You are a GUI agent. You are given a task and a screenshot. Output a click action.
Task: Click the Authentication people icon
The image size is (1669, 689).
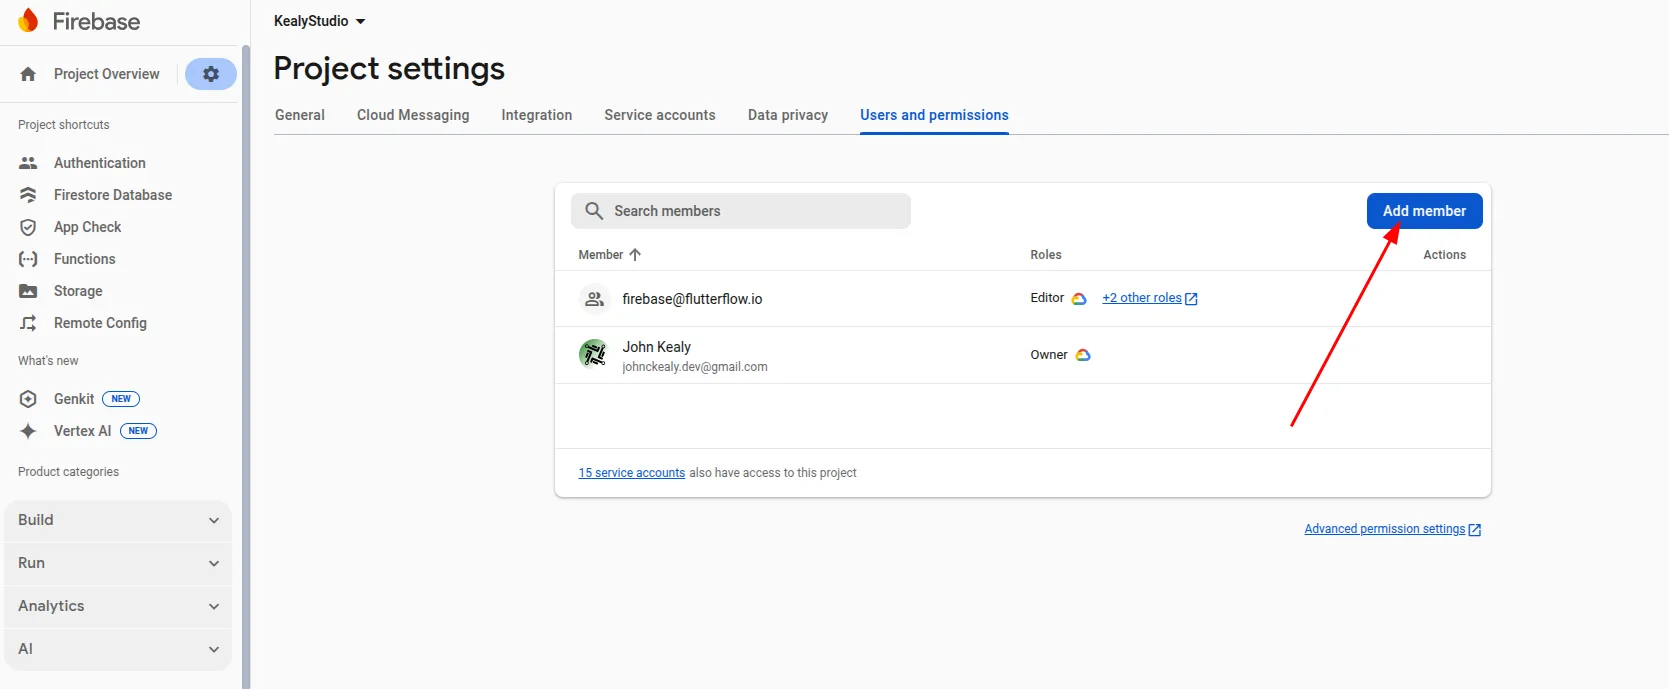pos(28,163)
